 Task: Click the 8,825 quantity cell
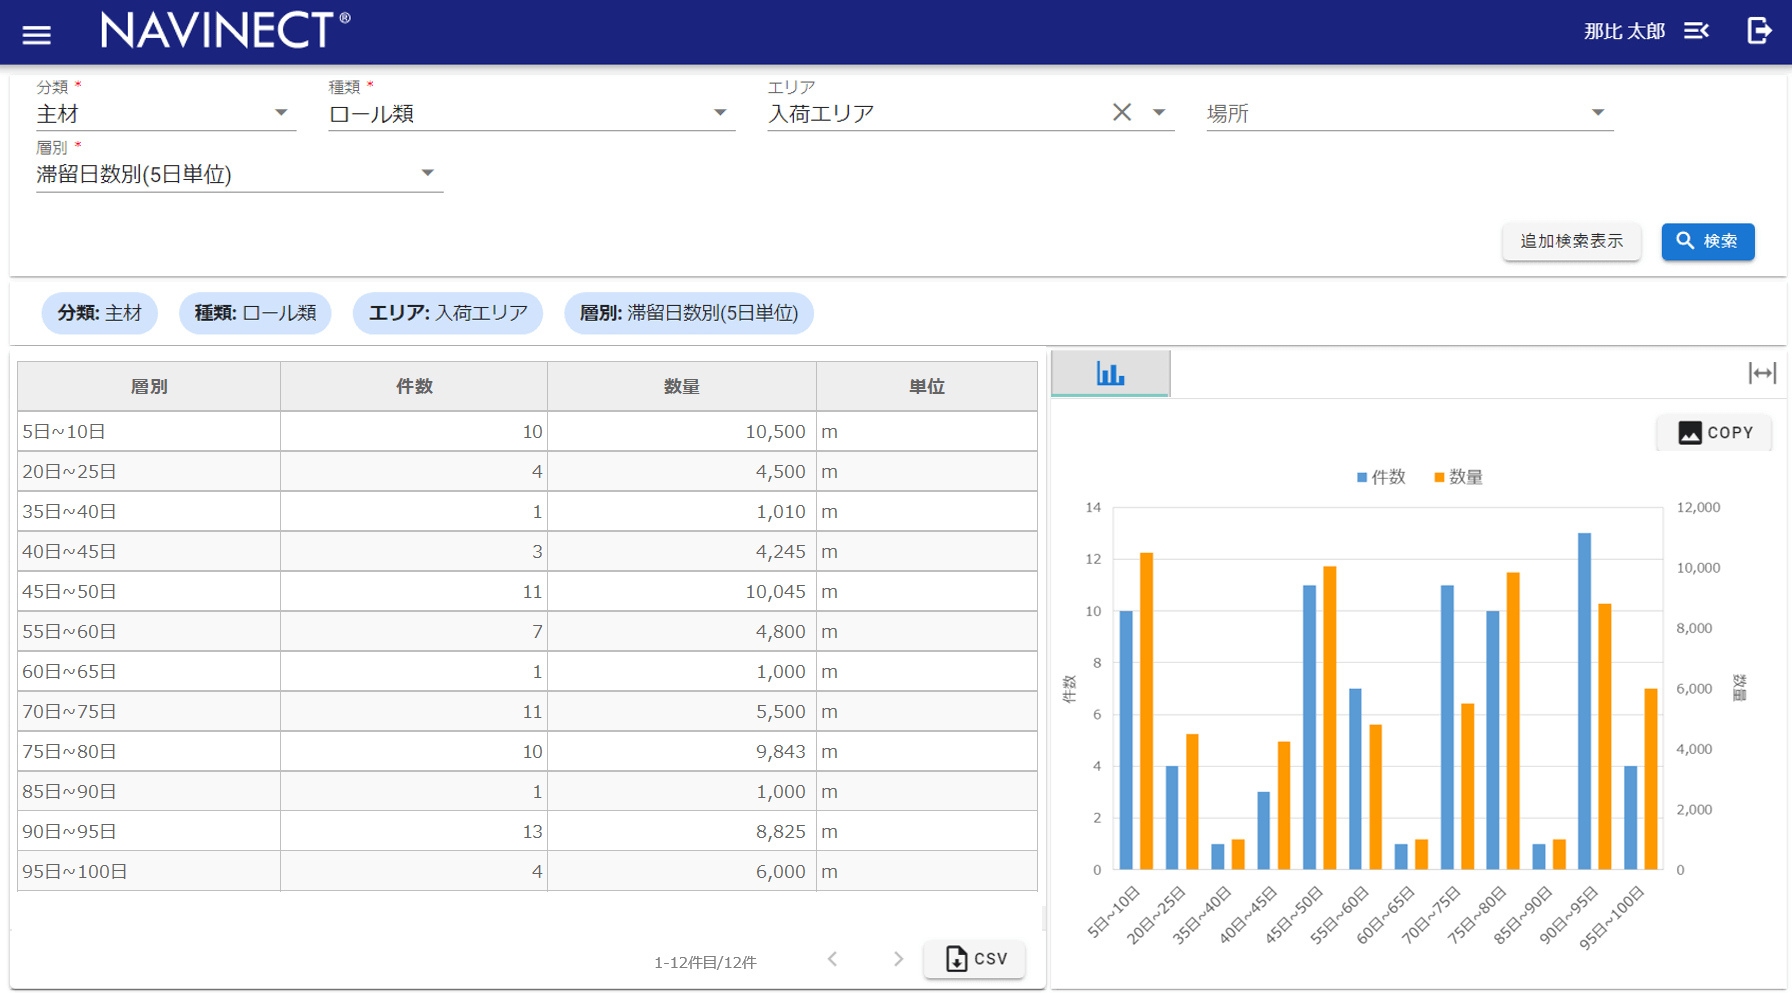click(x=682, y=831)
